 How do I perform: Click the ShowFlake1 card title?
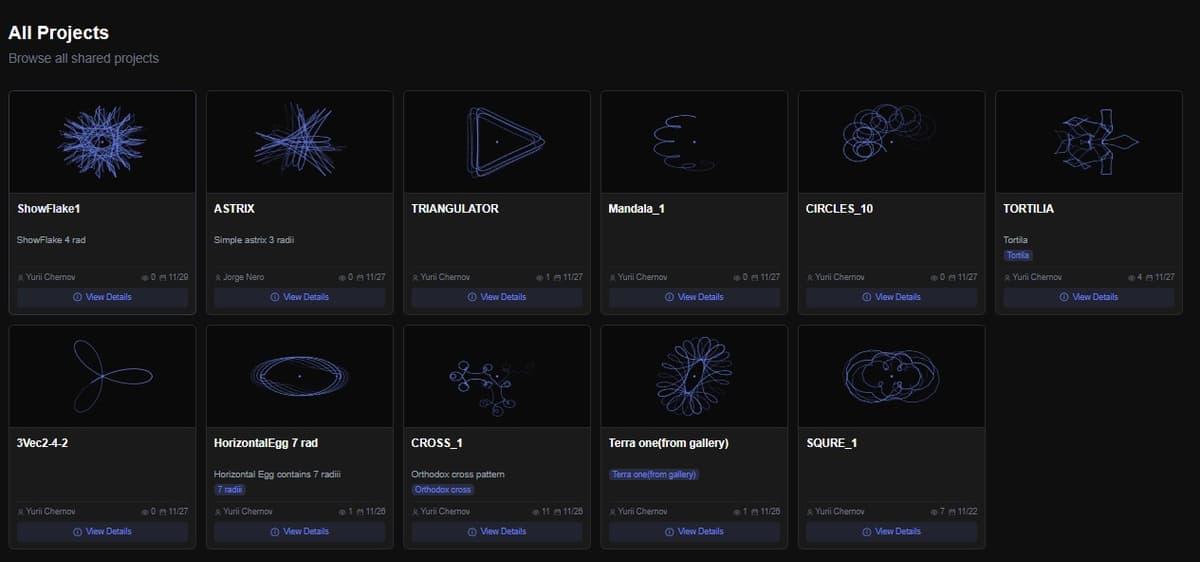[48, 209]
